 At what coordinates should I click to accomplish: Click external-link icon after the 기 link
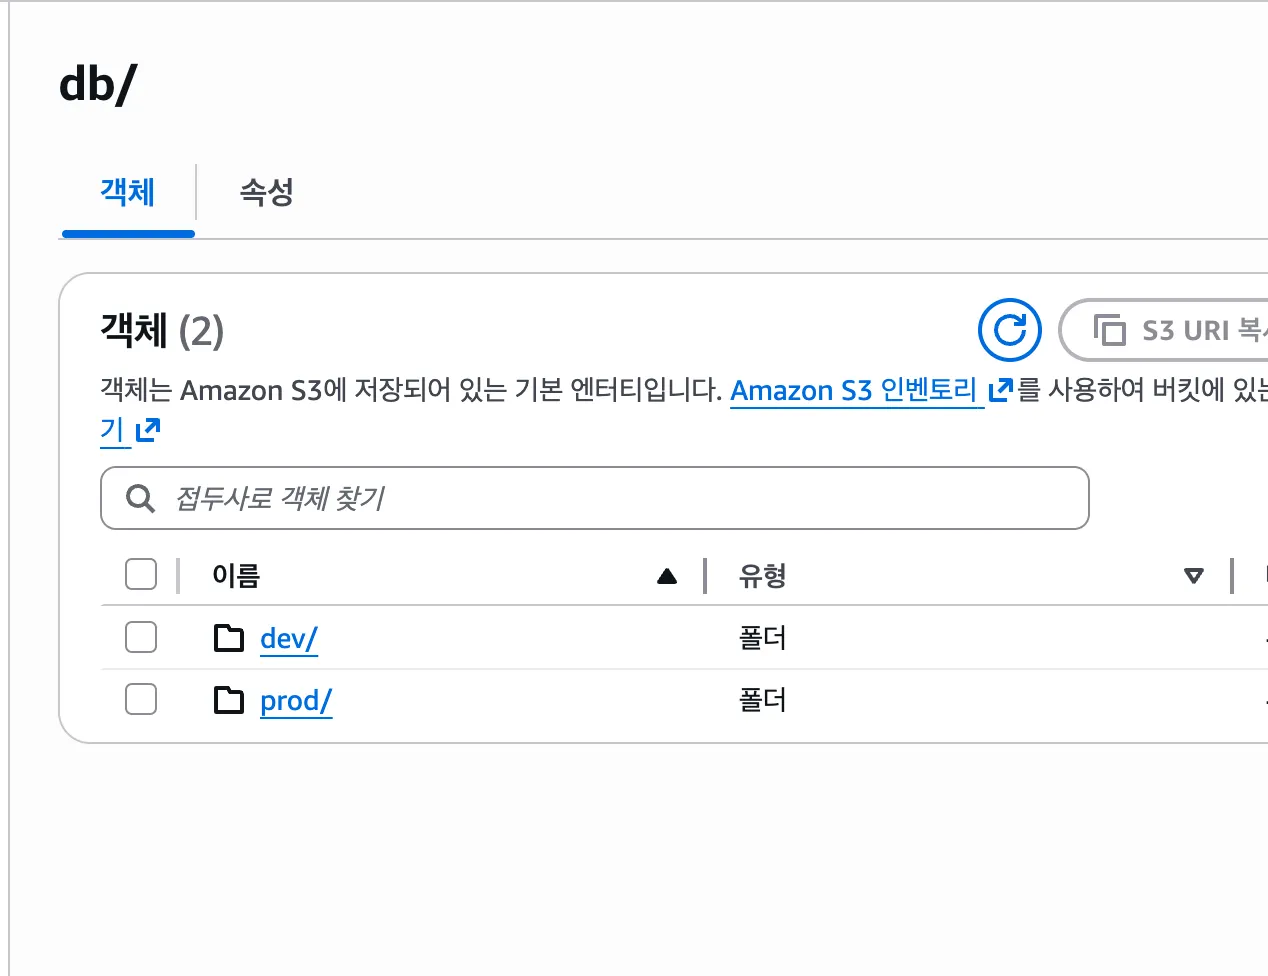click(x=148, y=431)
